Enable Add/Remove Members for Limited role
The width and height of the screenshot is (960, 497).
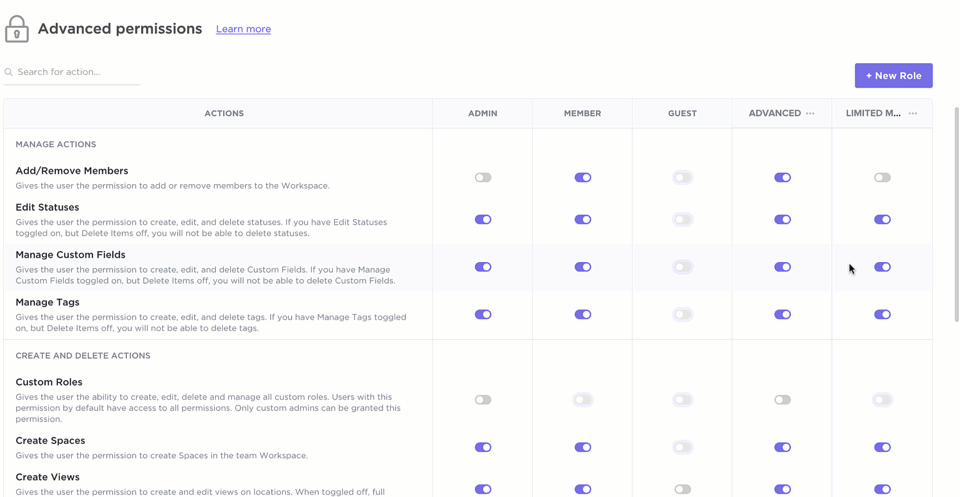(882, 178)
